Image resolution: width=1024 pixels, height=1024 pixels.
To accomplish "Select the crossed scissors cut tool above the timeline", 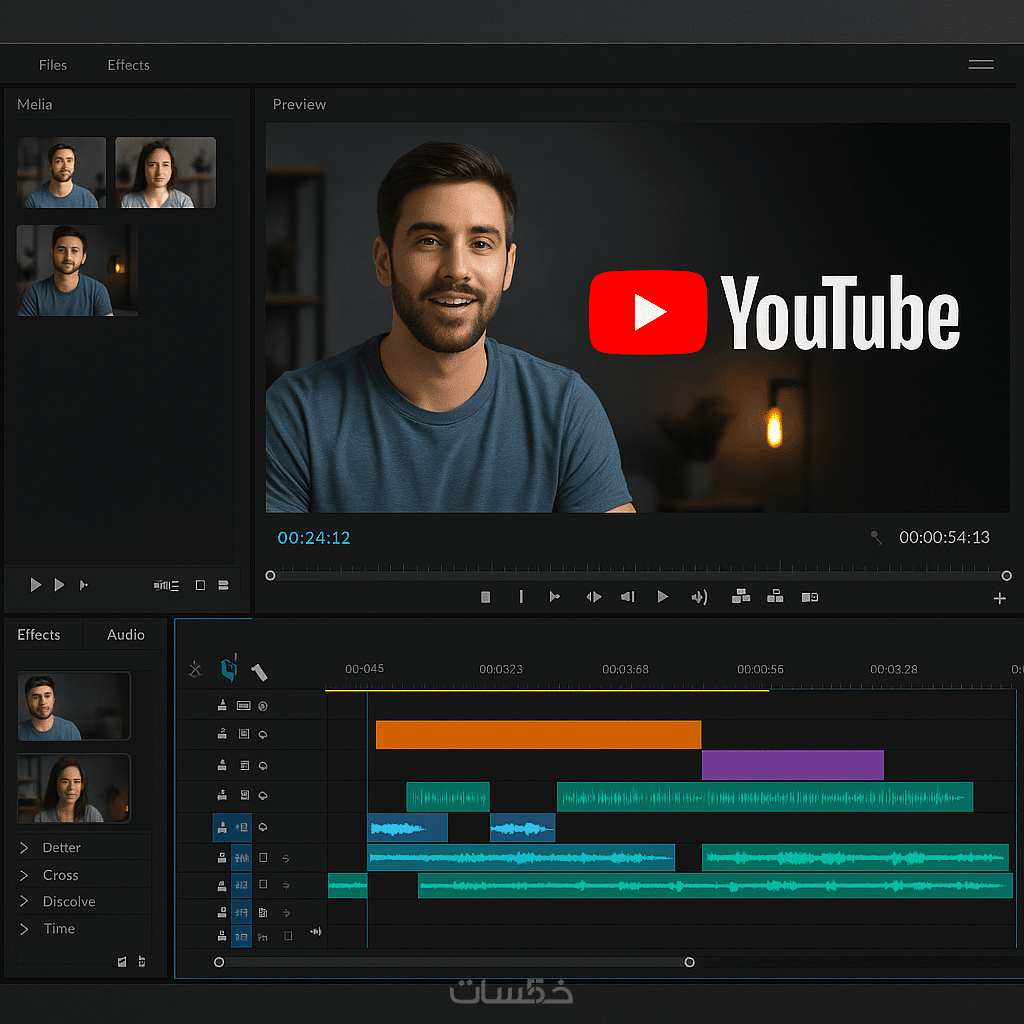I will (x=195, y=669).
